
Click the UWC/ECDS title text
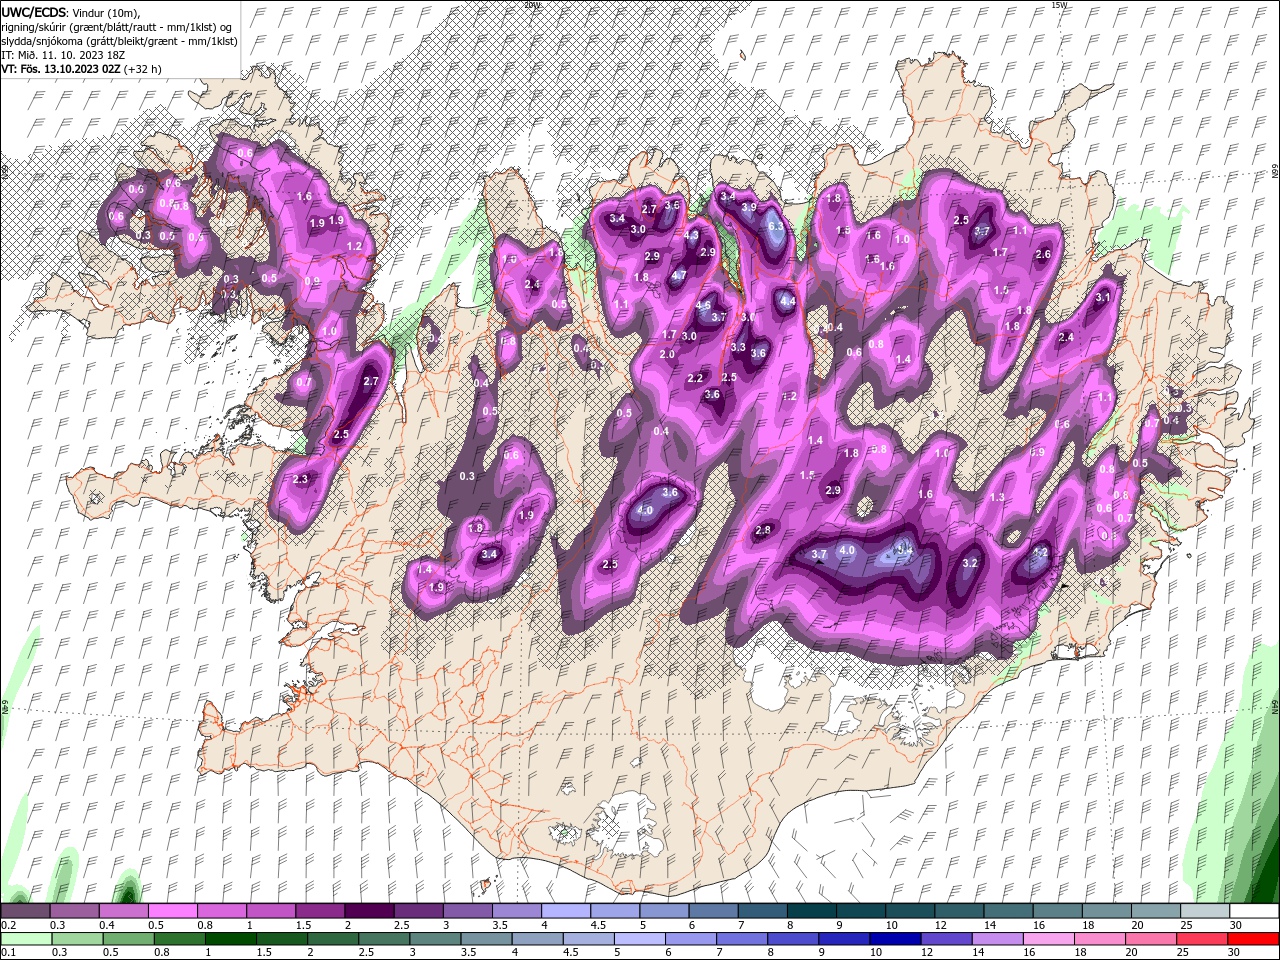(x=33, y=12)
